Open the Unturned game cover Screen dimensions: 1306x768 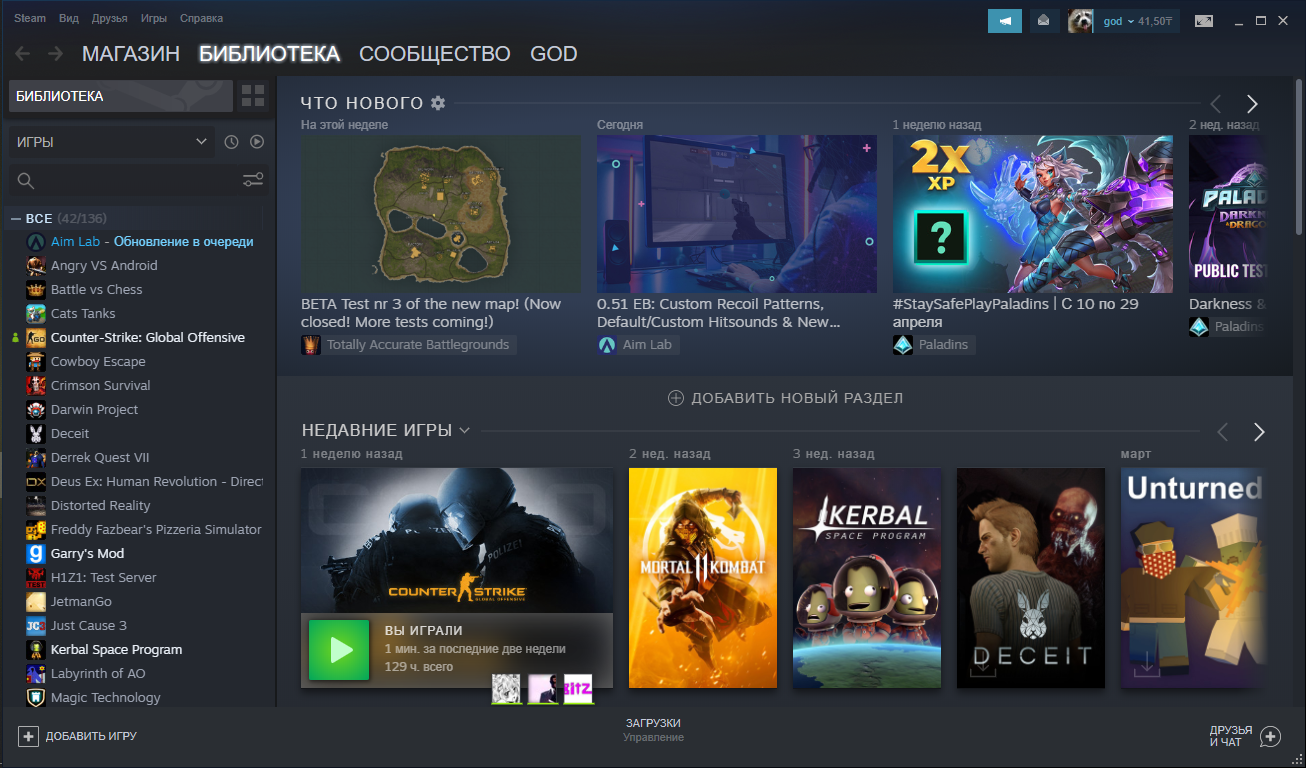(1192, 578)
